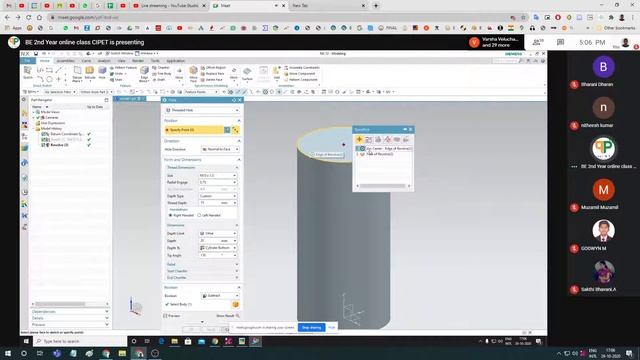Select the Delete Face tool

click(211, 80)
